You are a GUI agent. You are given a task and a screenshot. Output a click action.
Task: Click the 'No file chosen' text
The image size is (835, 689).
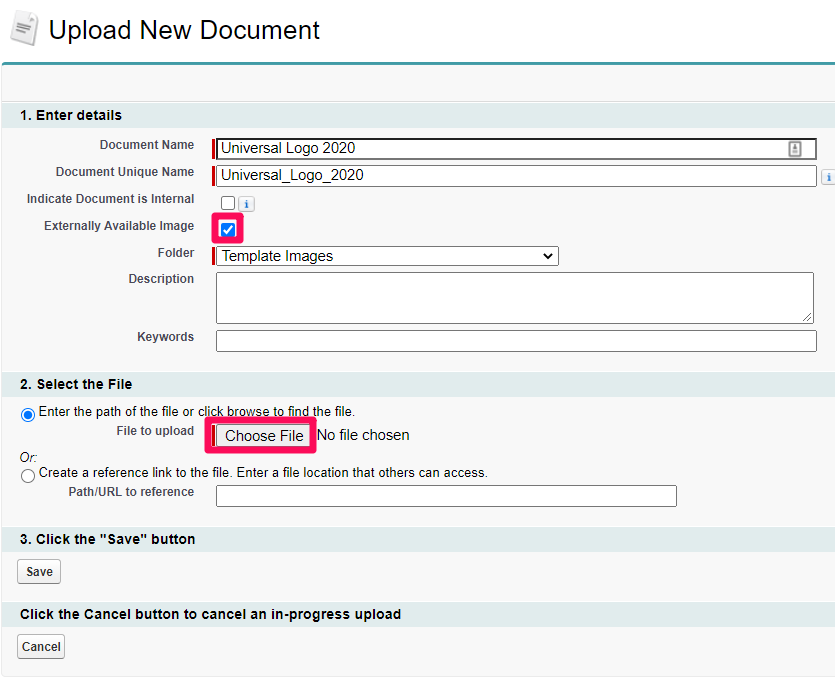363,435
